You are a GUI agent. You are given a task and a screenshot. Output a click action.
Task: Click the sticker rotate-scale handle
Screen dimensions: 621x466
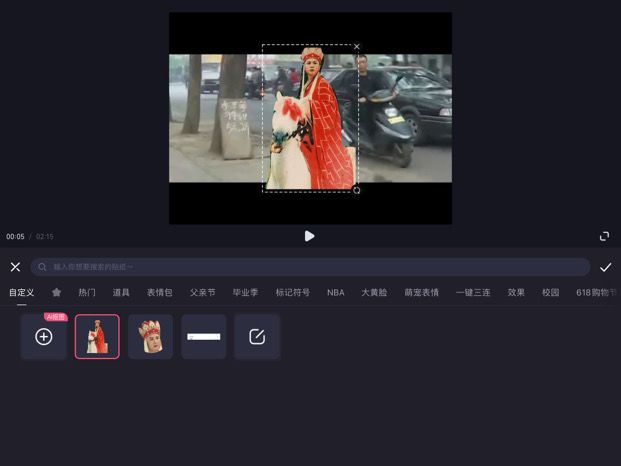356,190
